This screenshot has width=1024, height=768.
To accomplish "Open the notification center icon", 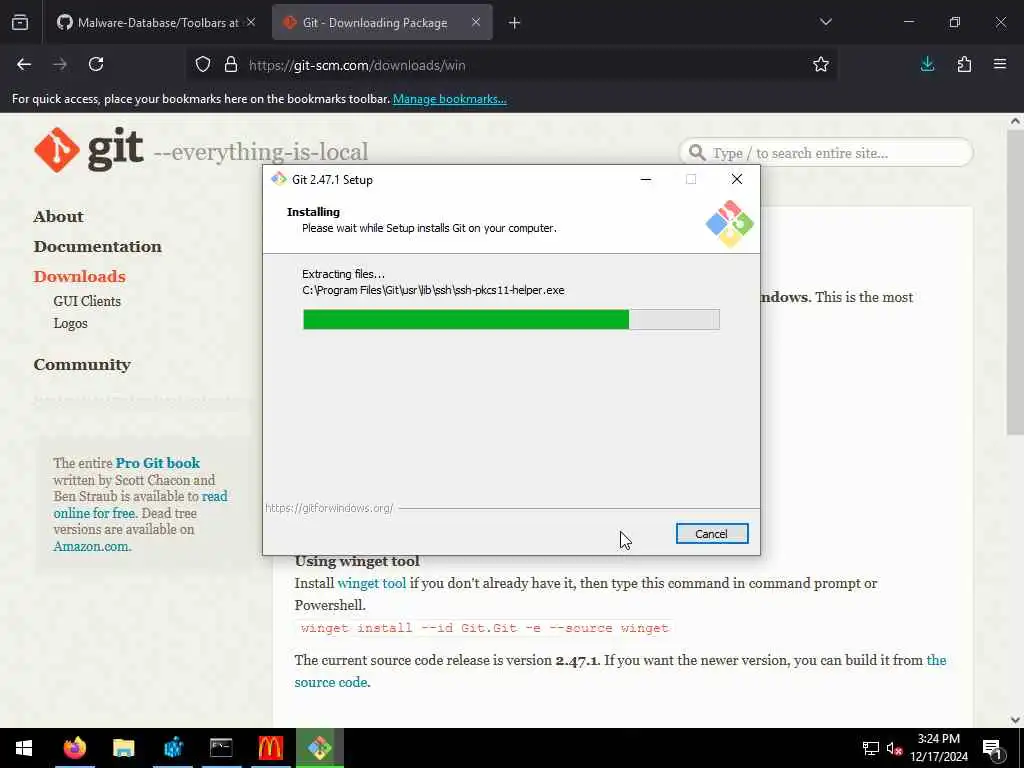I will pos(993,748).
